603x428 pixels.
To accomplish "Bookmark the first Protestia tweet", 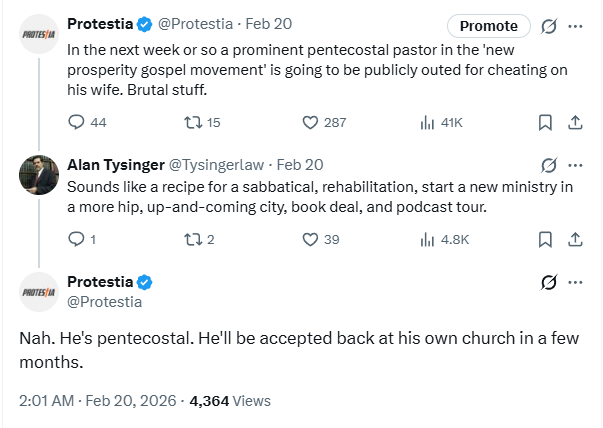I will coord(545,122).
